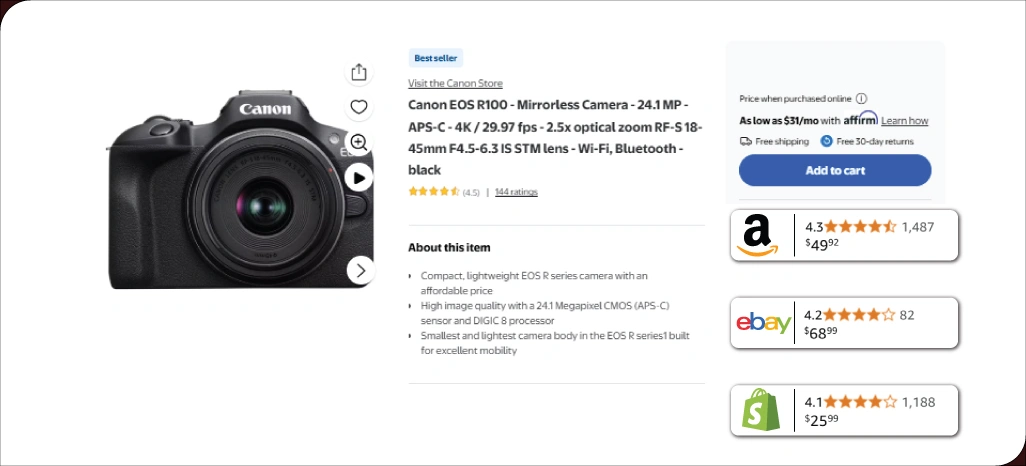The image size is (1026, 466).
Task: Click the Free 30-day returns icon
Action: (826, 142)
